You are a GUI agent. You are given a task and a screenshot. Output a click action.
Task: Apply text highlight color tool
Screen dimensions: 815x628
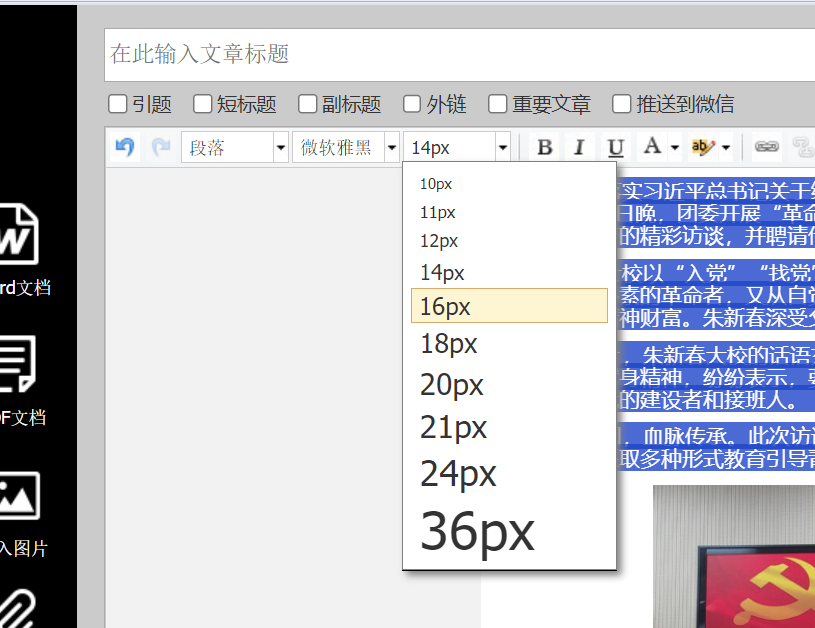click(x=703, y=147)
